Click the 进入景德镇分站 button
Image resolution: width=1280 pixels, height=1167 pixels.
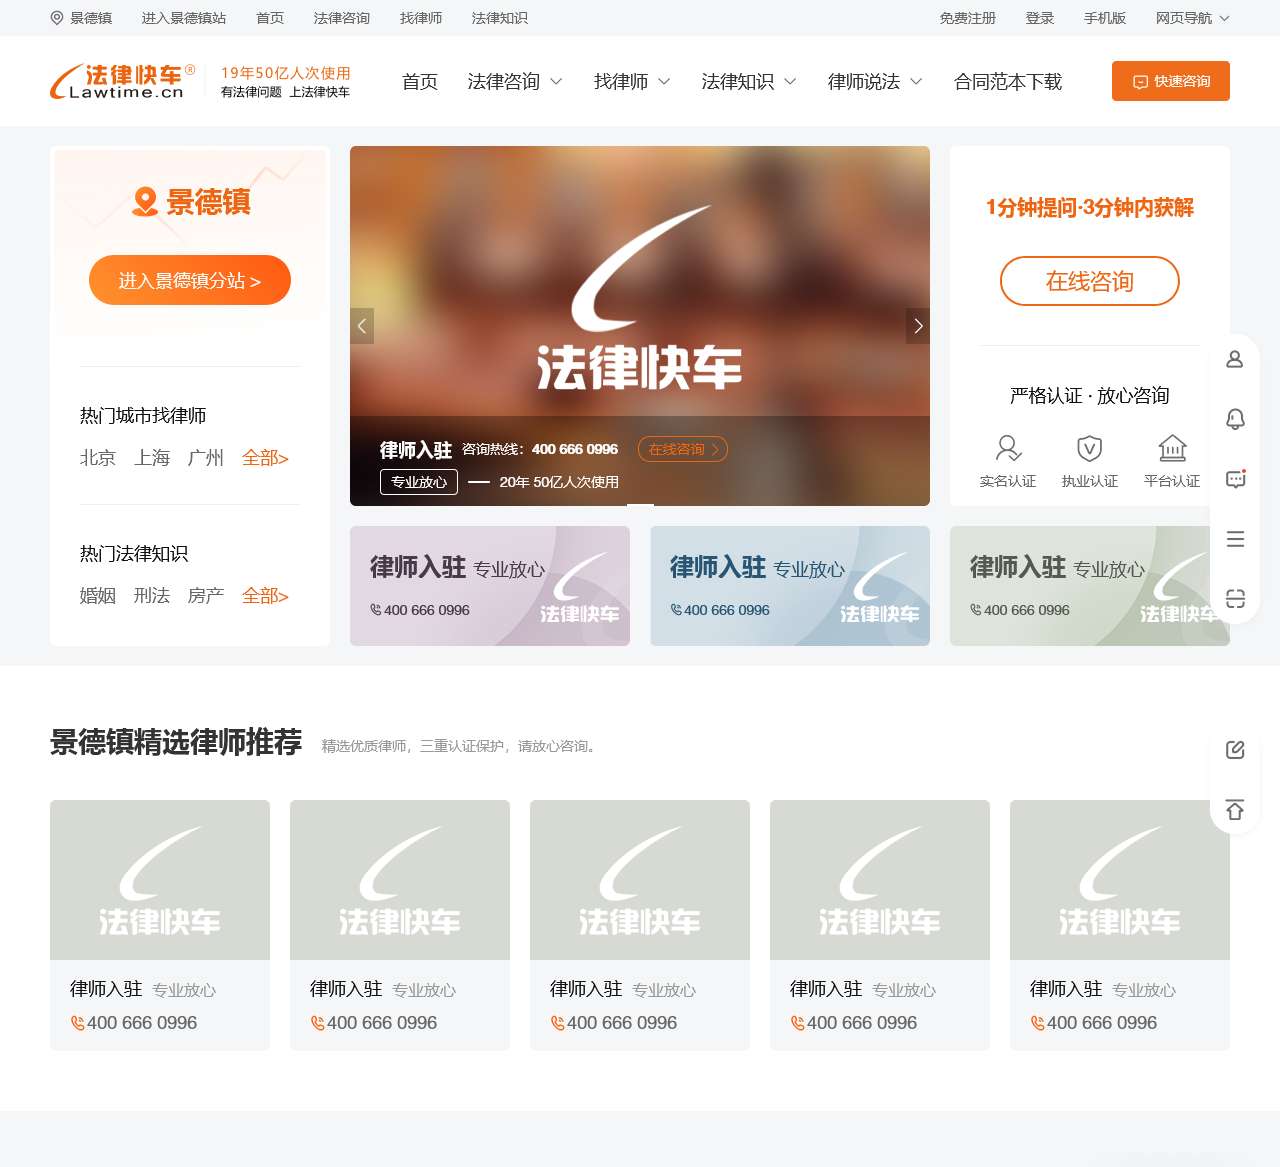tap(190, 280)
